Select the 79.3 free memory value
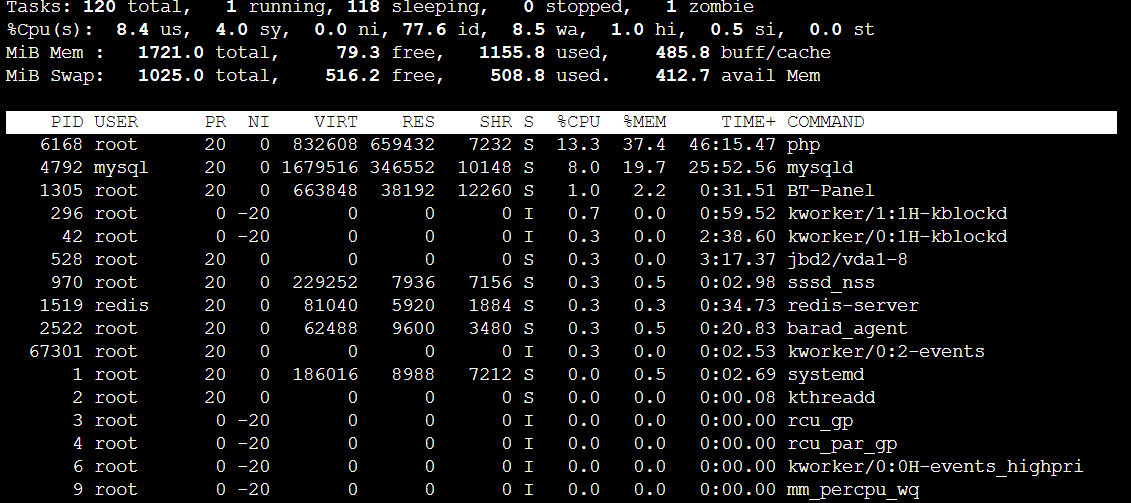This screenshot has width=1131, height=503. pos(358,53)
